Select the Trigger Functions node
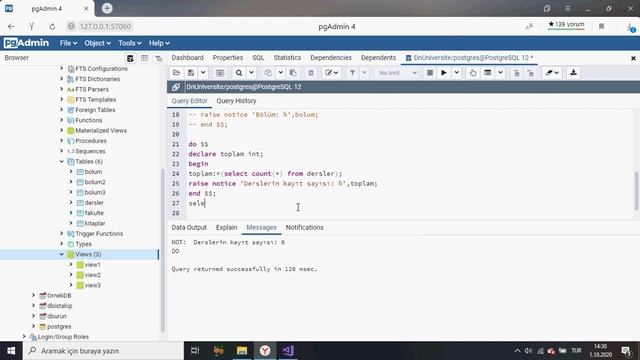 coord(99,234)
